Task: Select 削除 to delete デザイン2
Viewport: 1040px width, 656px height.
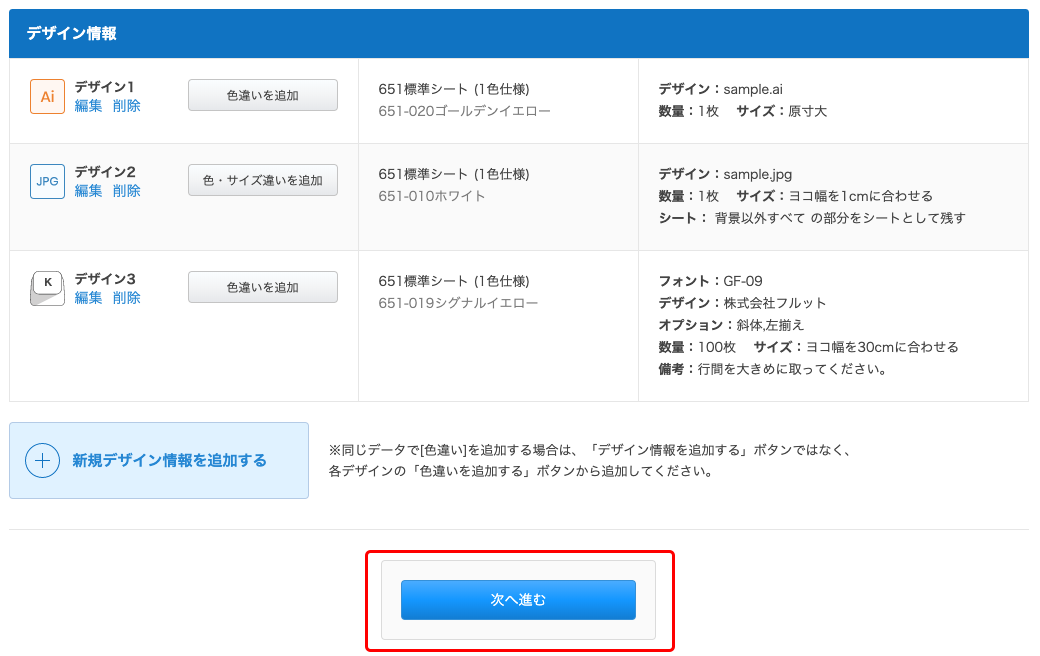Action: click(126, 190)
